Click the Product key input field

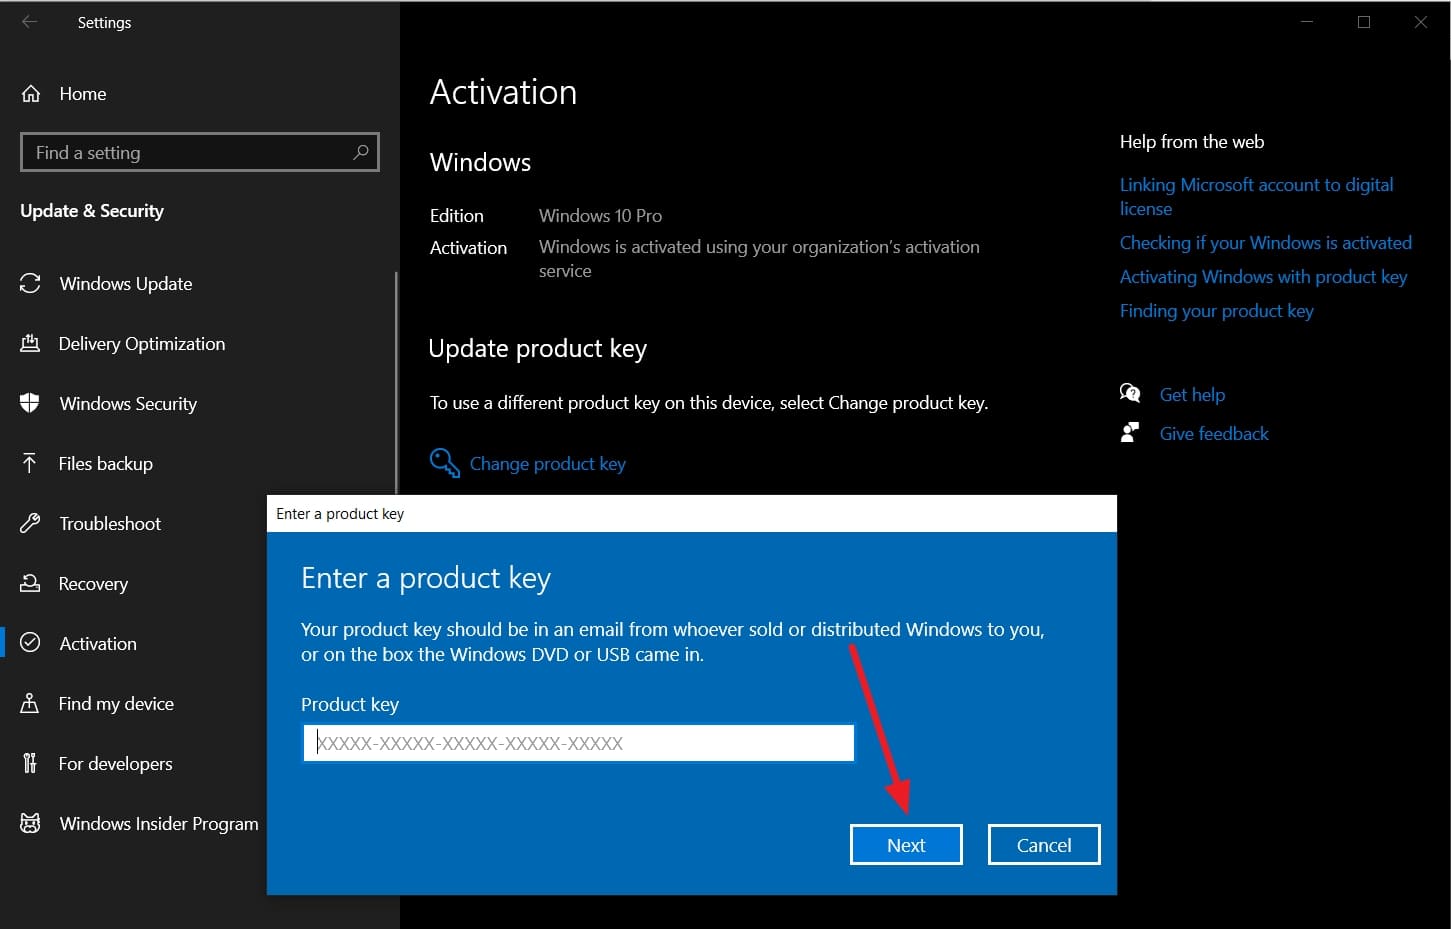578,743
